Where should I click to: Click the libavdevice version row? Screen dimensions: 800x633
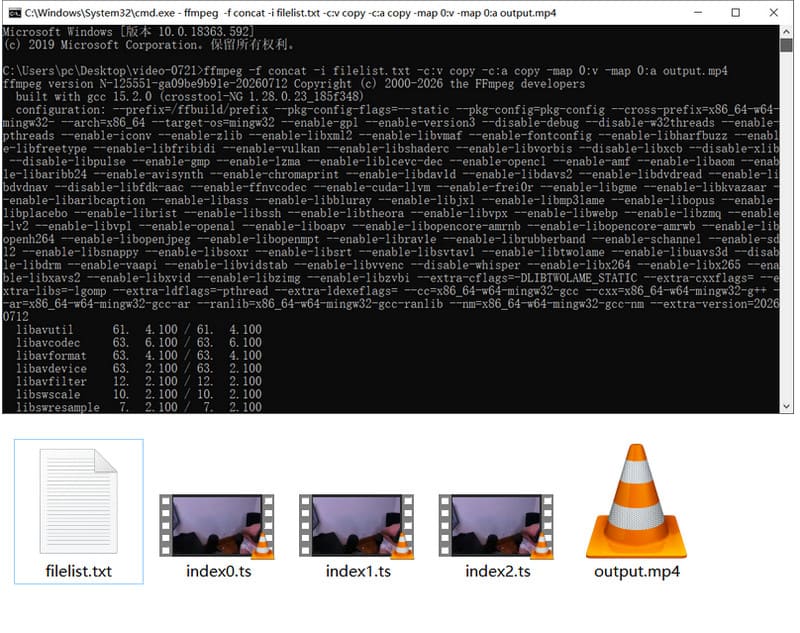click(139, 368)
